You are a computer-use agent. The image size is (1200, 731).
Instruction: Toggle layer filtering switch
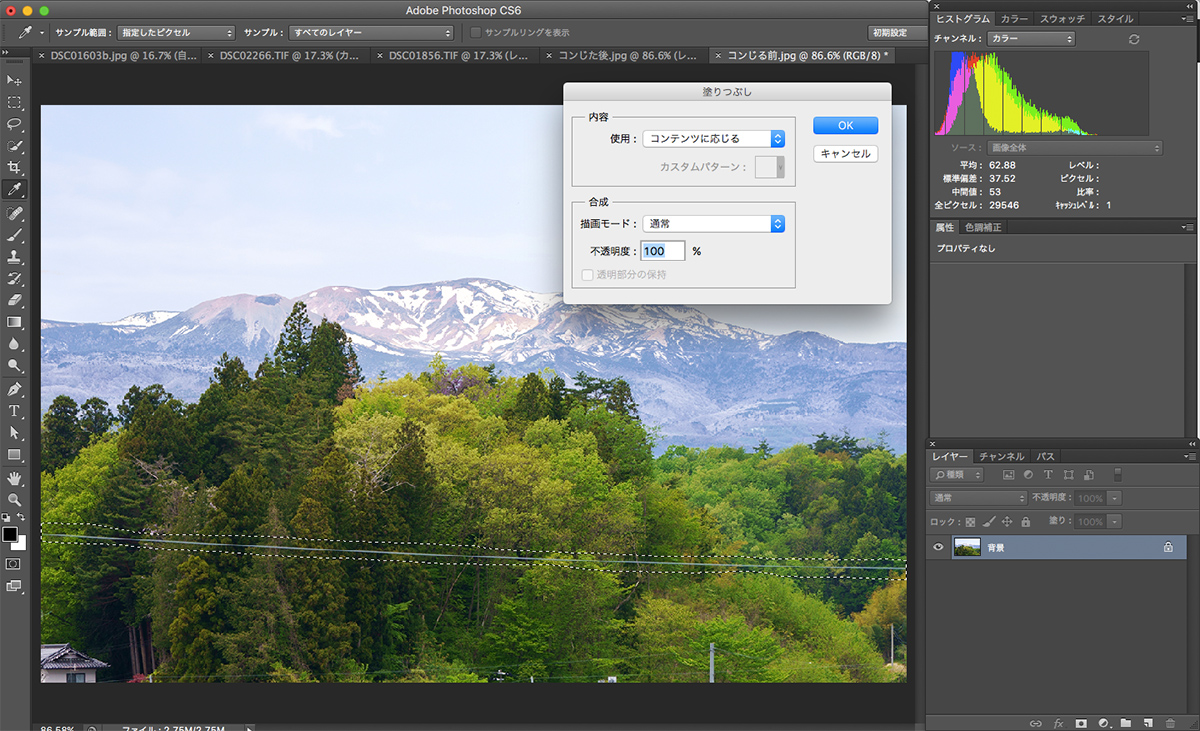point(1118,474)
